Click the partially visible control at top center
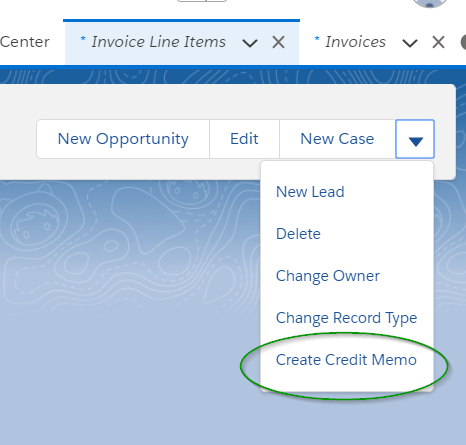Screen dimensions: 466x445 point(202,1)
